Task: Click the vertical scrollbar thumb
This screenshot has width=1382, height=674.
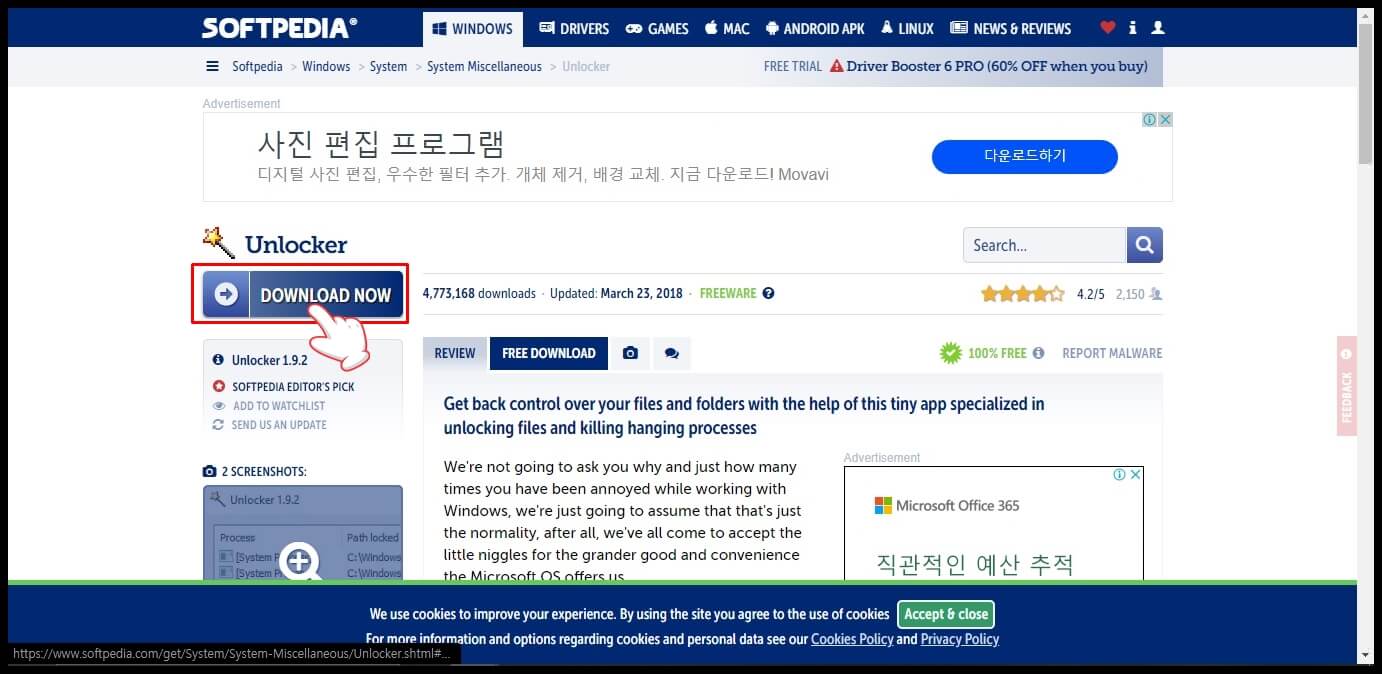Action: (x=1366, y=95)
